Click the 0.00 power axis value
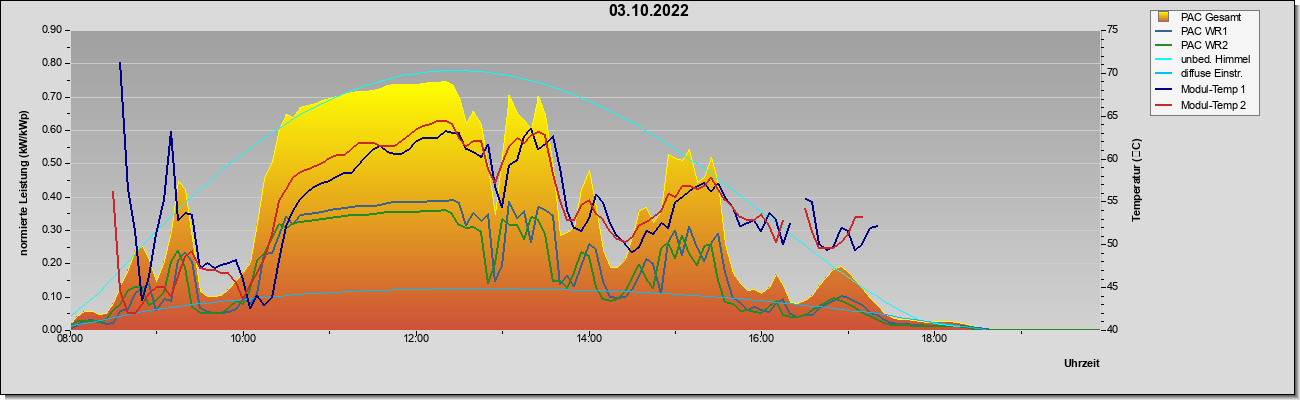This screenshot has height=400, width=1300. click(x=52, y=329)
